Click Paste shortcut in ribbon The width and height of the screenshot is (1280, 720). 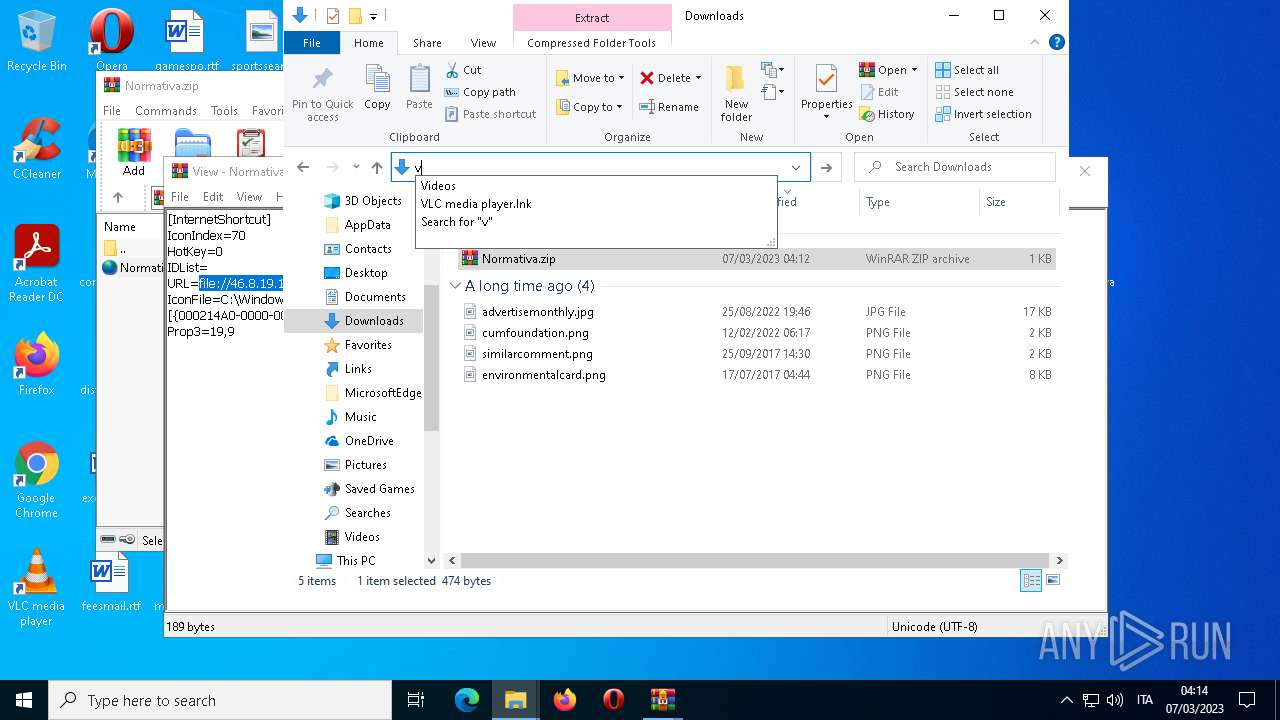tap(490, 114)
